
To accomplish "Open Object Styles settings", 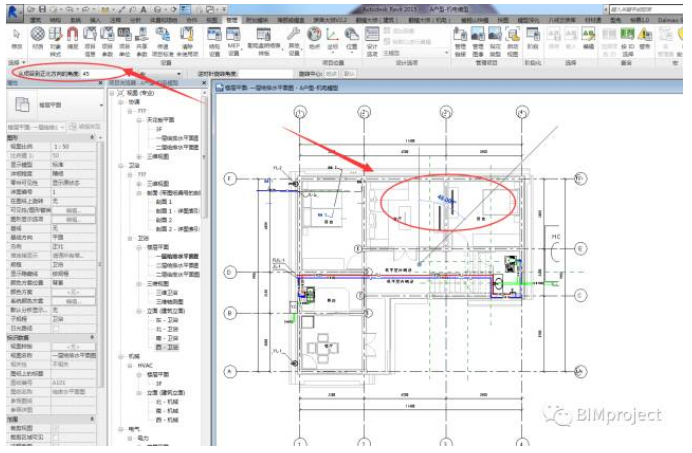I will 55,41.
